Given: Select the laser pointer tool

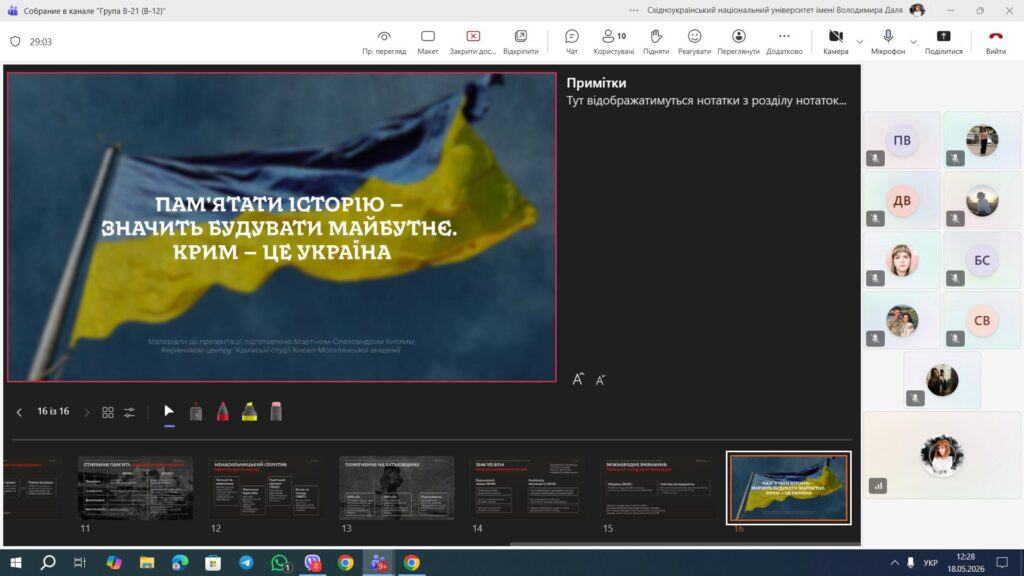Looking at the screenshot, I should tap(196, 411).
